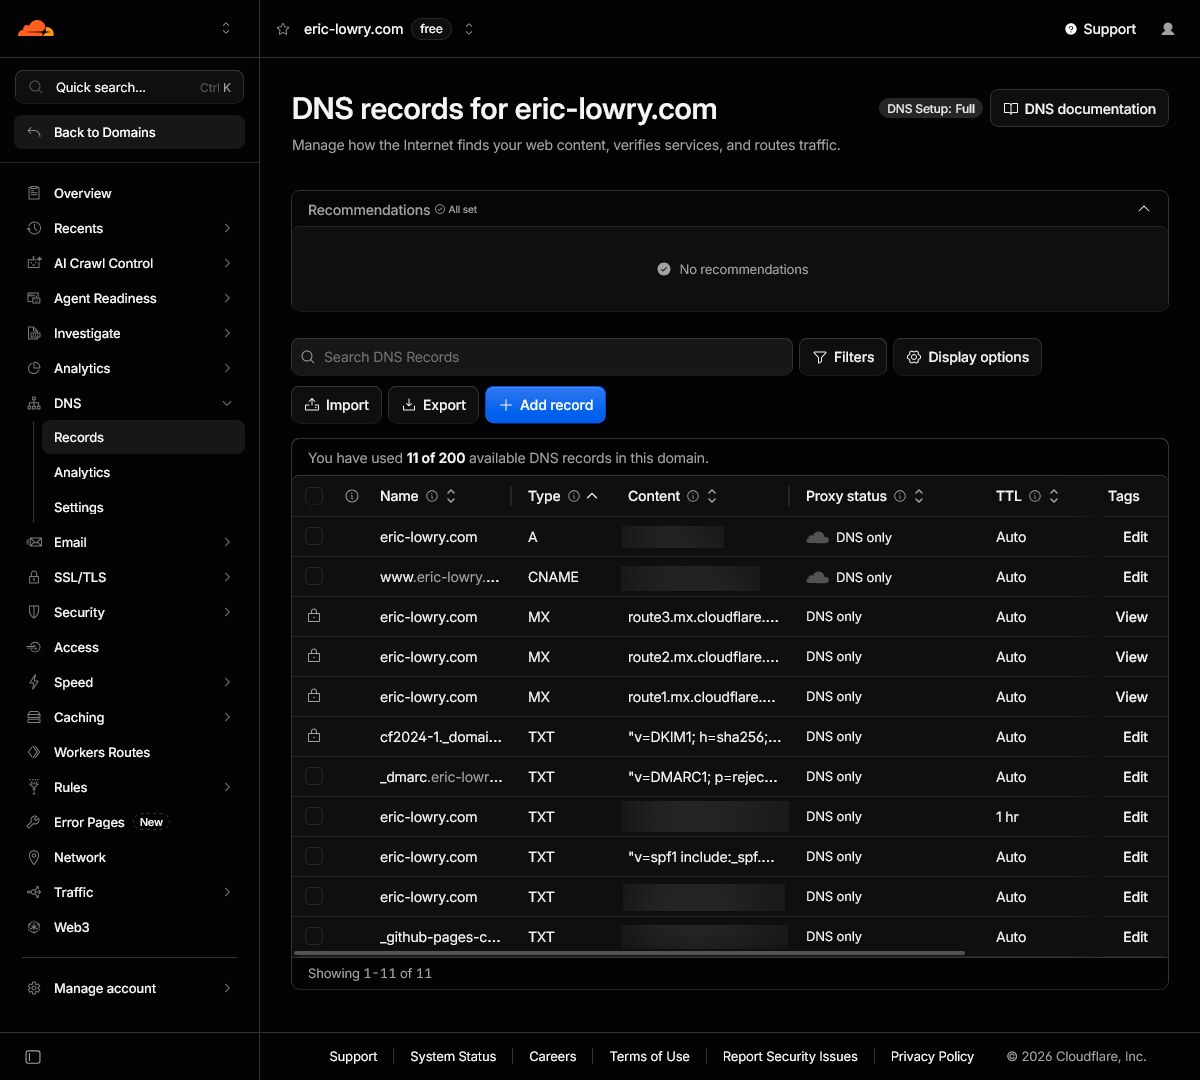This screenshot has height=1080, width=1200.
Task: Select the A record checkbox
Action: pos(314,537)
